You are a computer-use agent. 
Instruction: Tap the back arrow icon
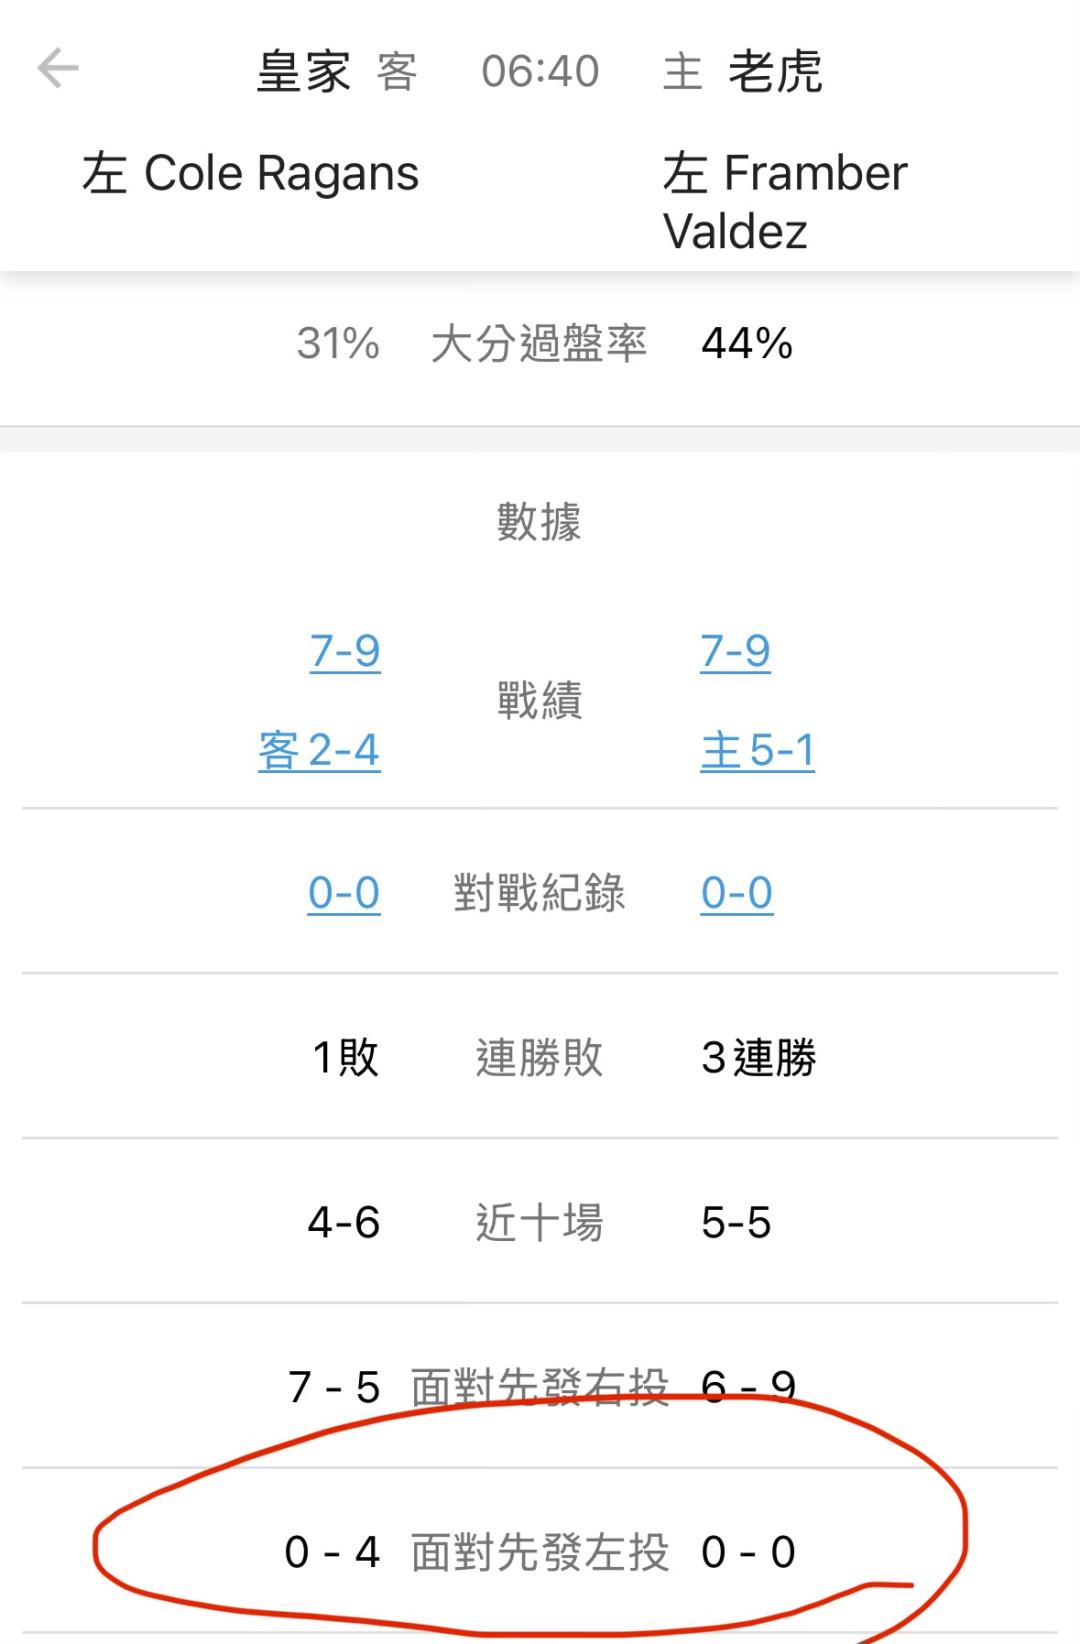[x=58, y=69]
